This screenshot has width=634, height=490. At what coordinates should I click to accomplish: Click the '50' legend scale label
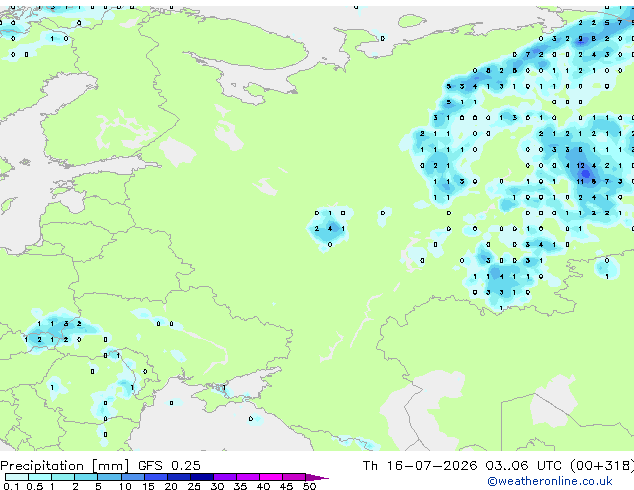coord(309,486)
